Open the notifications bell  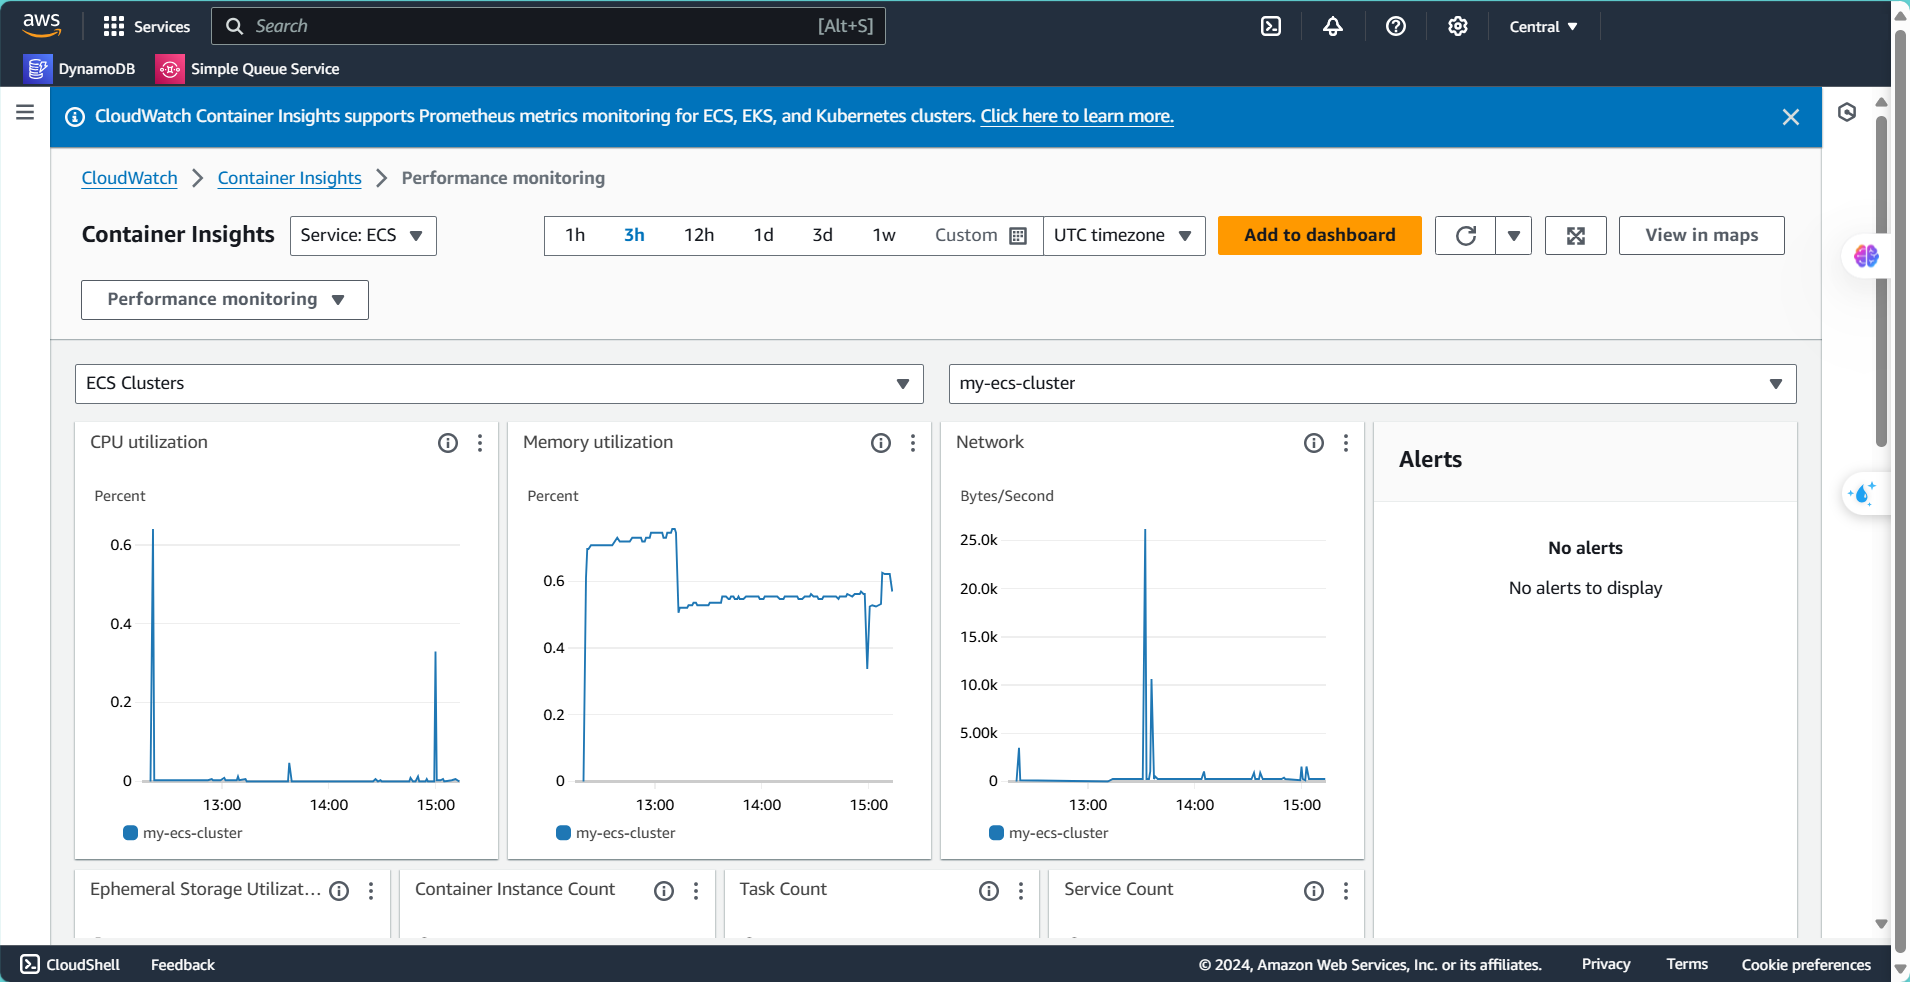pos(1333,26)
